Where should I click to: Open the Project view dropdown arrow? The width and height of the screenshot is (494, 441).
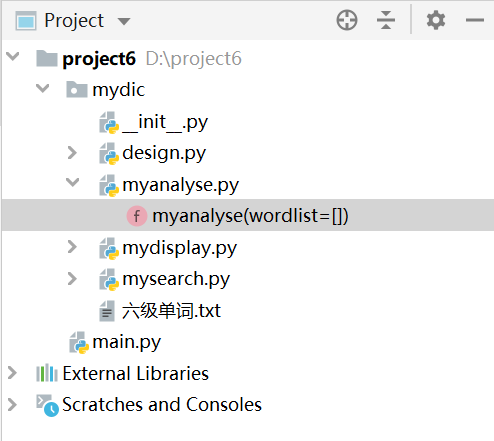[x=124, y=22]
